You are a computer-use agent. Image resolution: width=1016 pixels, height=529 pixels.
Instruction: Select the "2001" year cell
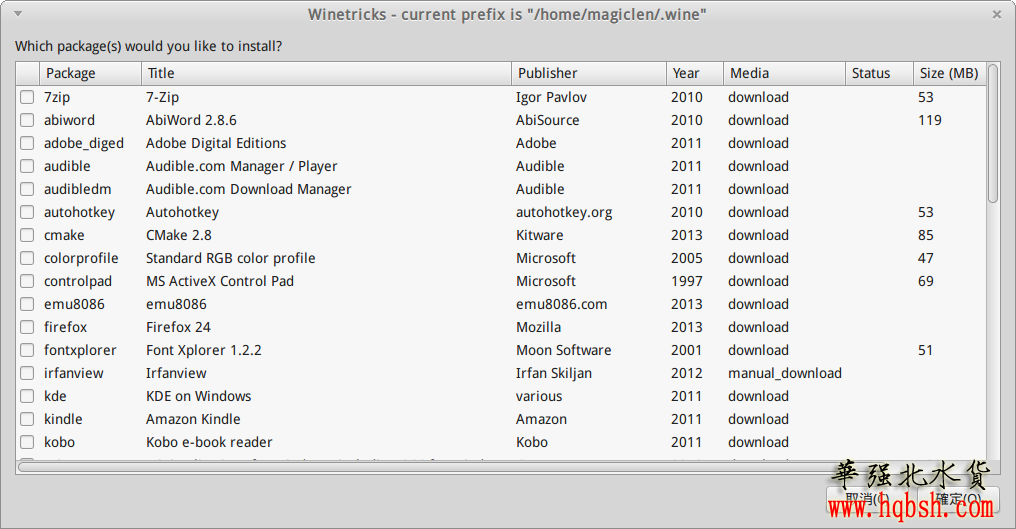pos(687,350)
